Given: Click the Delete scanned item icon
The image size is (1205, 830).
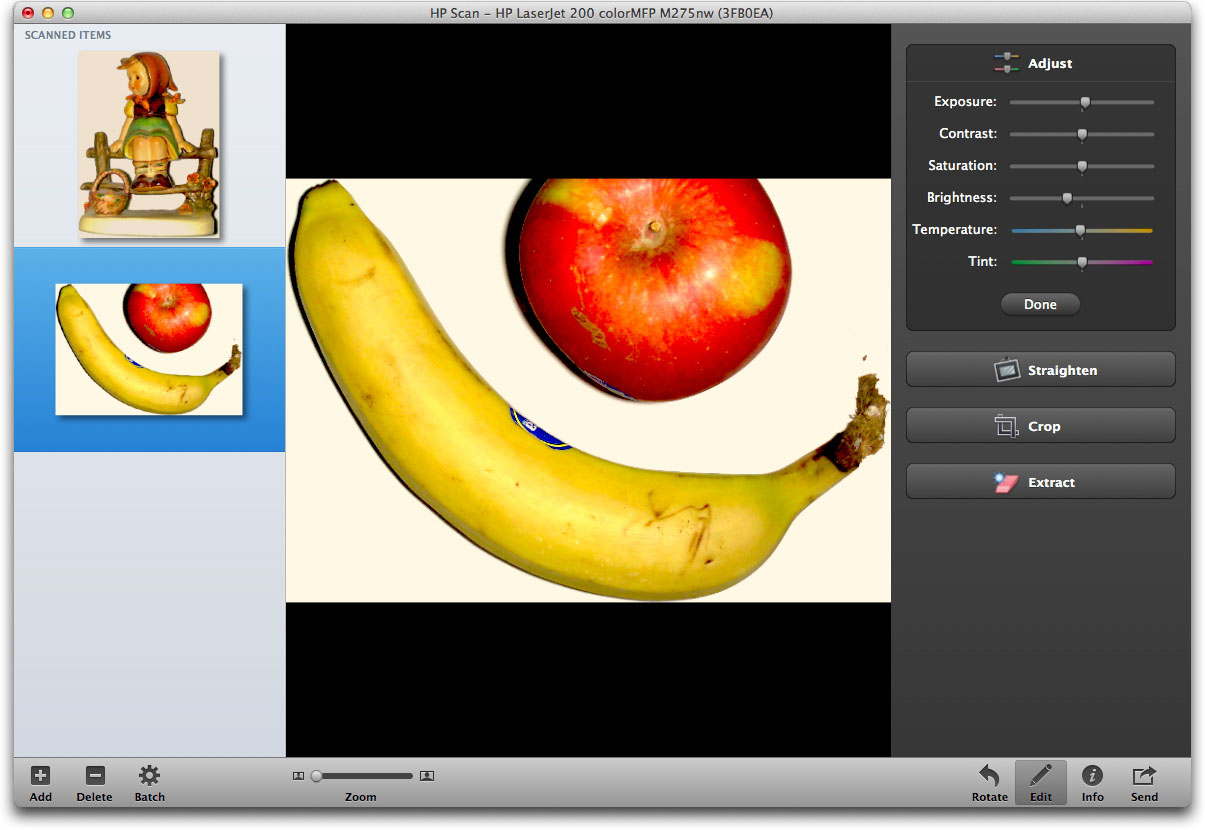Looking at the screenshot, I should 94,776.
